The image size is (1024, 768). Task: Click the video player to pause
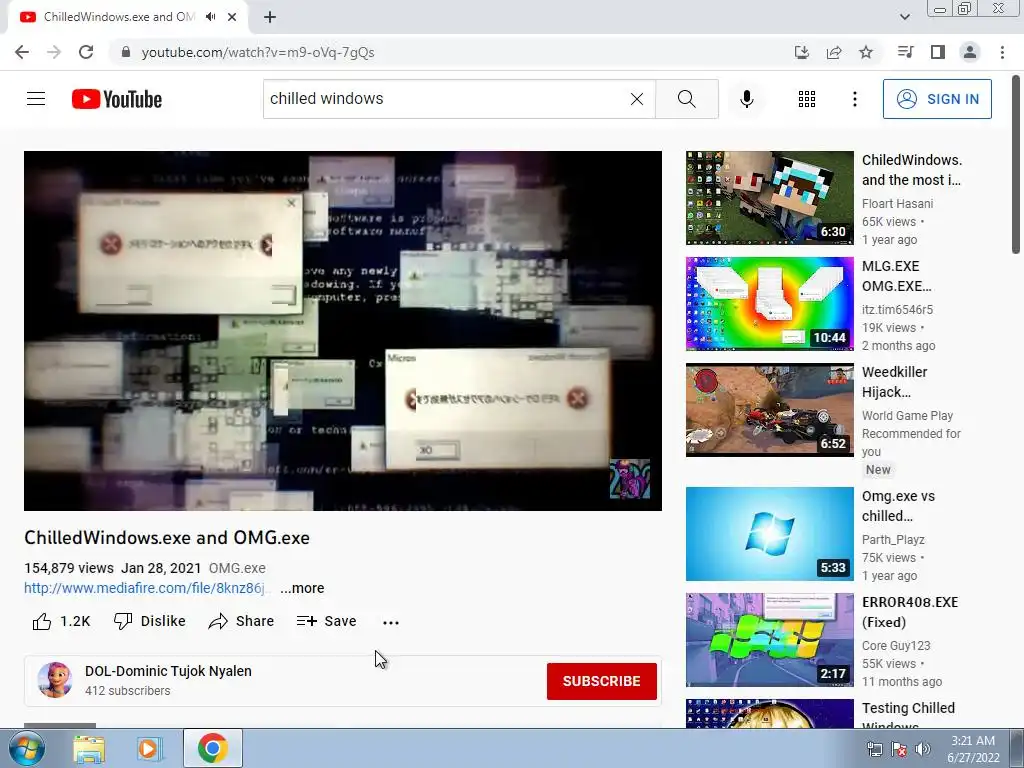coord(343,330)
